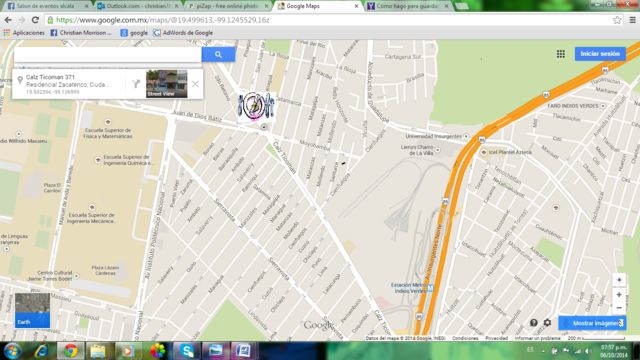Click the directions icon in the Calz Ticoman card
The width and height of the screenshot is (640, 360).
[x=136, y=84]
